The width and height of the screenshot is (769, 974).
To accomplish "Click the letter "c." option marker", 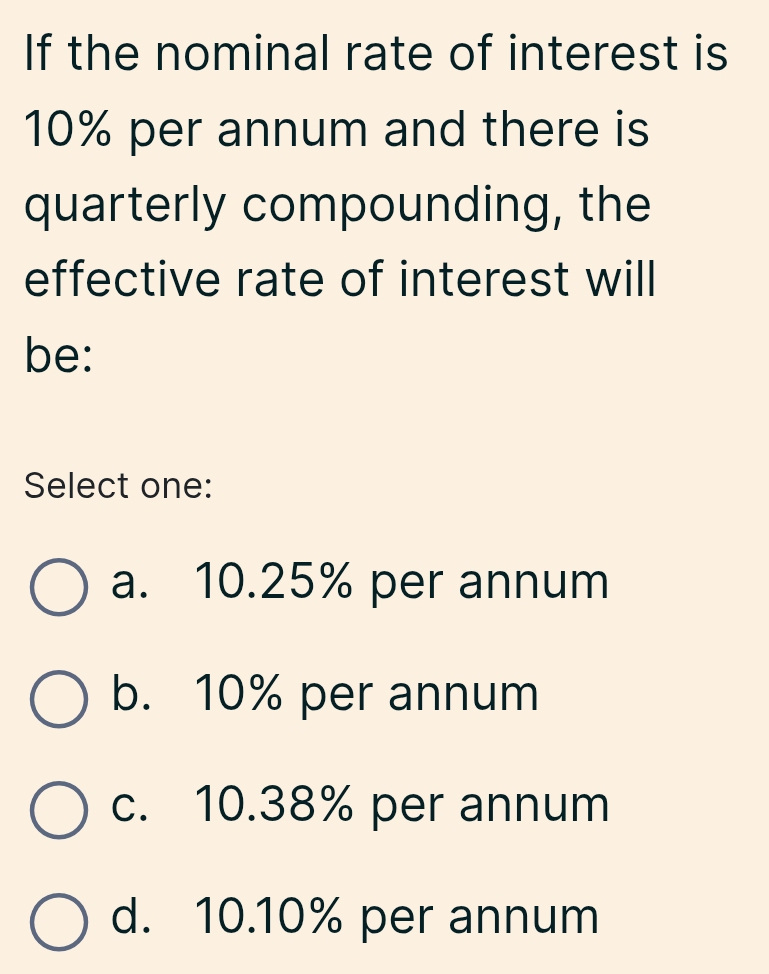I will 130,804.
